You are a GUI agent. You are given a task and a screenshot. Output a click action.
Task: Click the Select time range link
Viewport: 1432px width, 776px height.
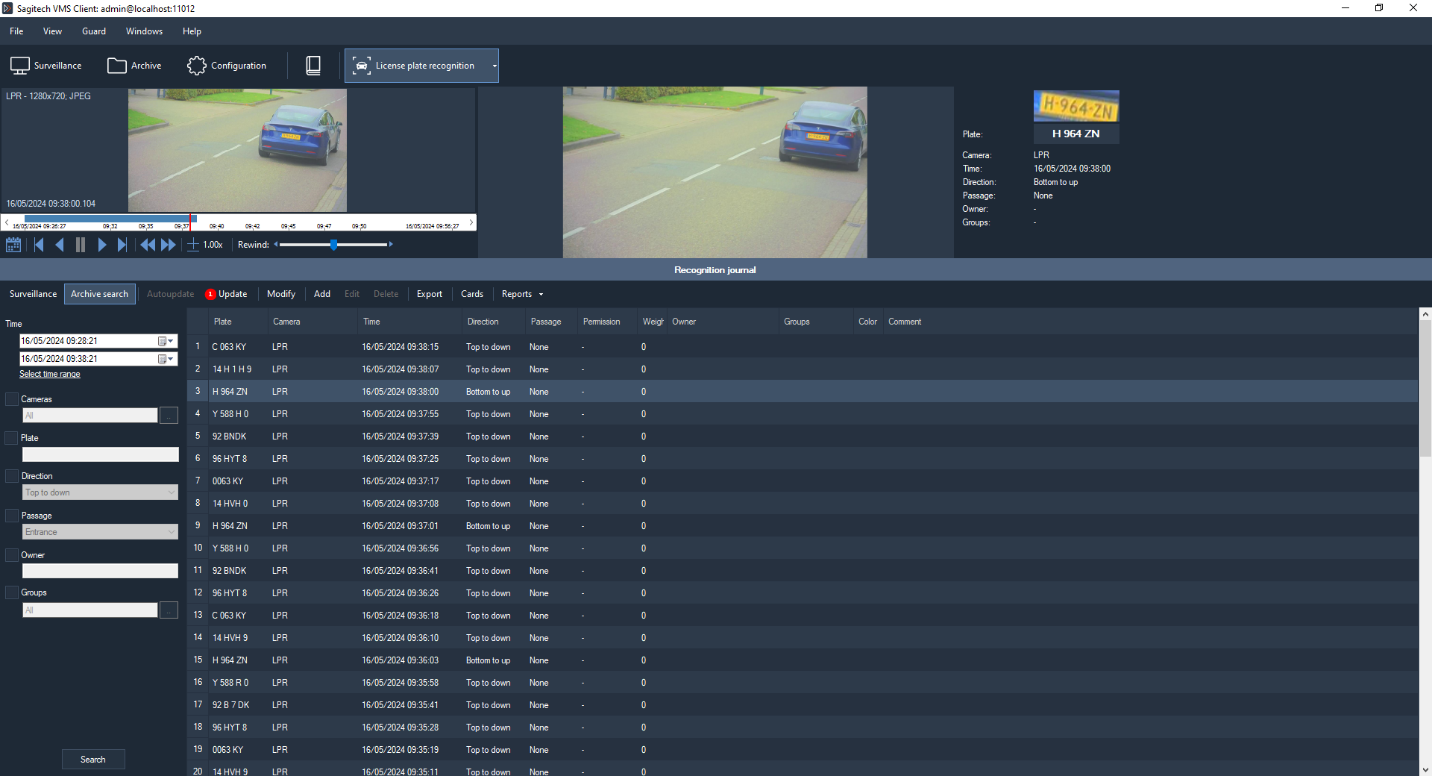[50, 374]
